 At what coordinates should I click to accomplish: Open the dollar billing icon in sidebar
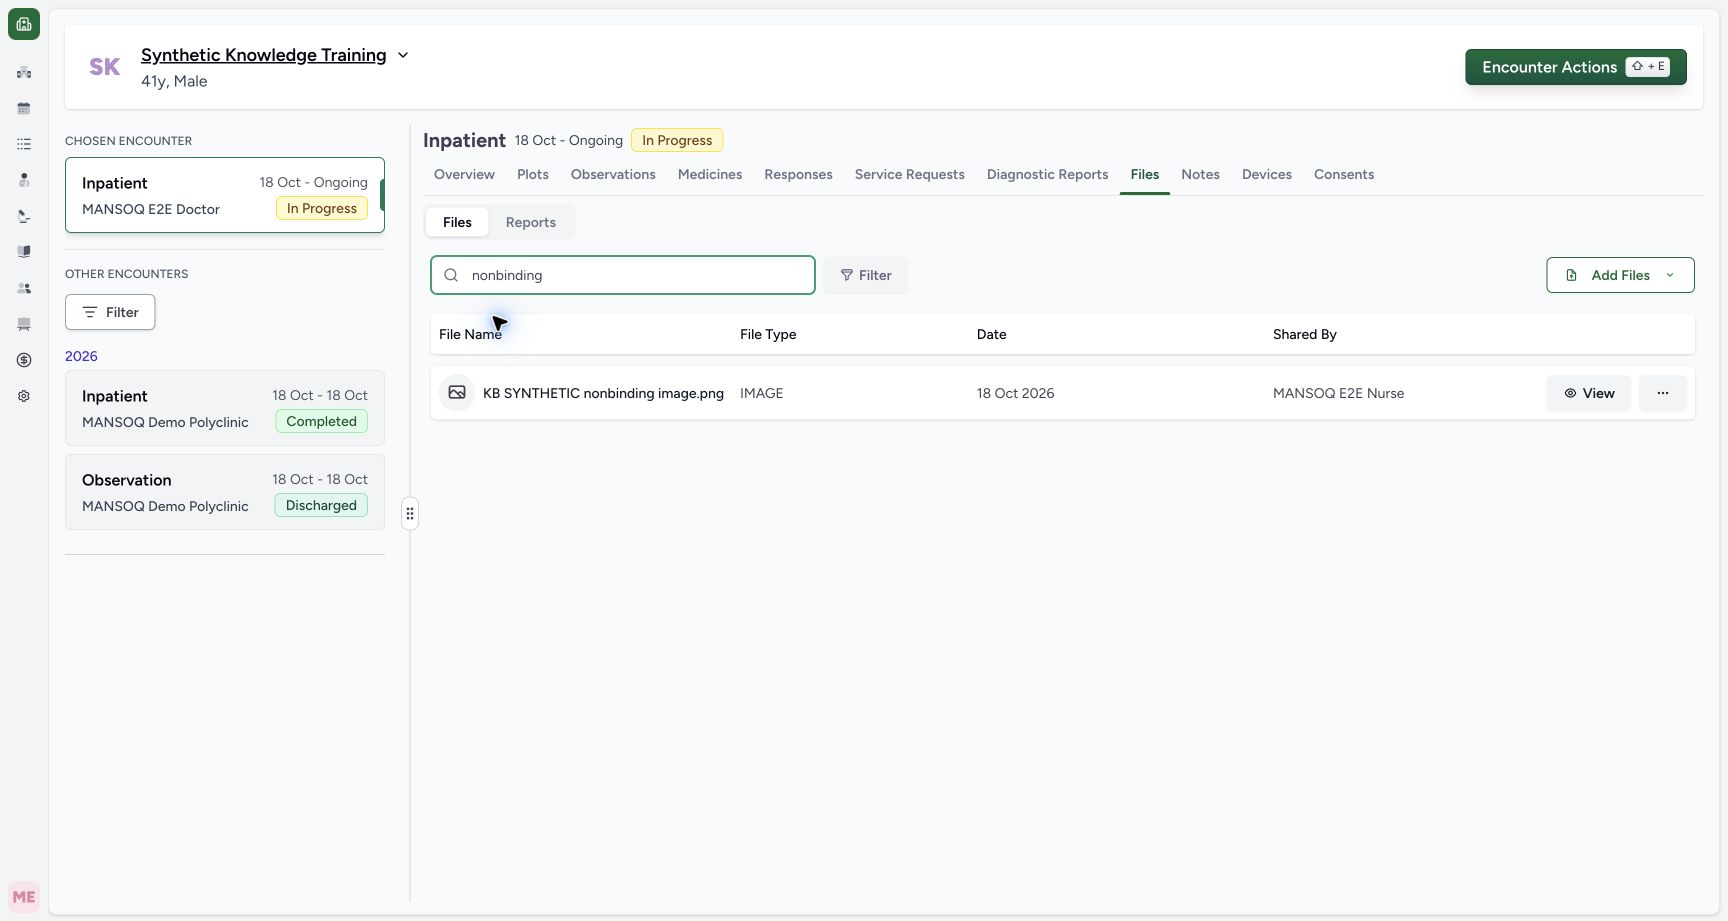[x=24, y=360]
